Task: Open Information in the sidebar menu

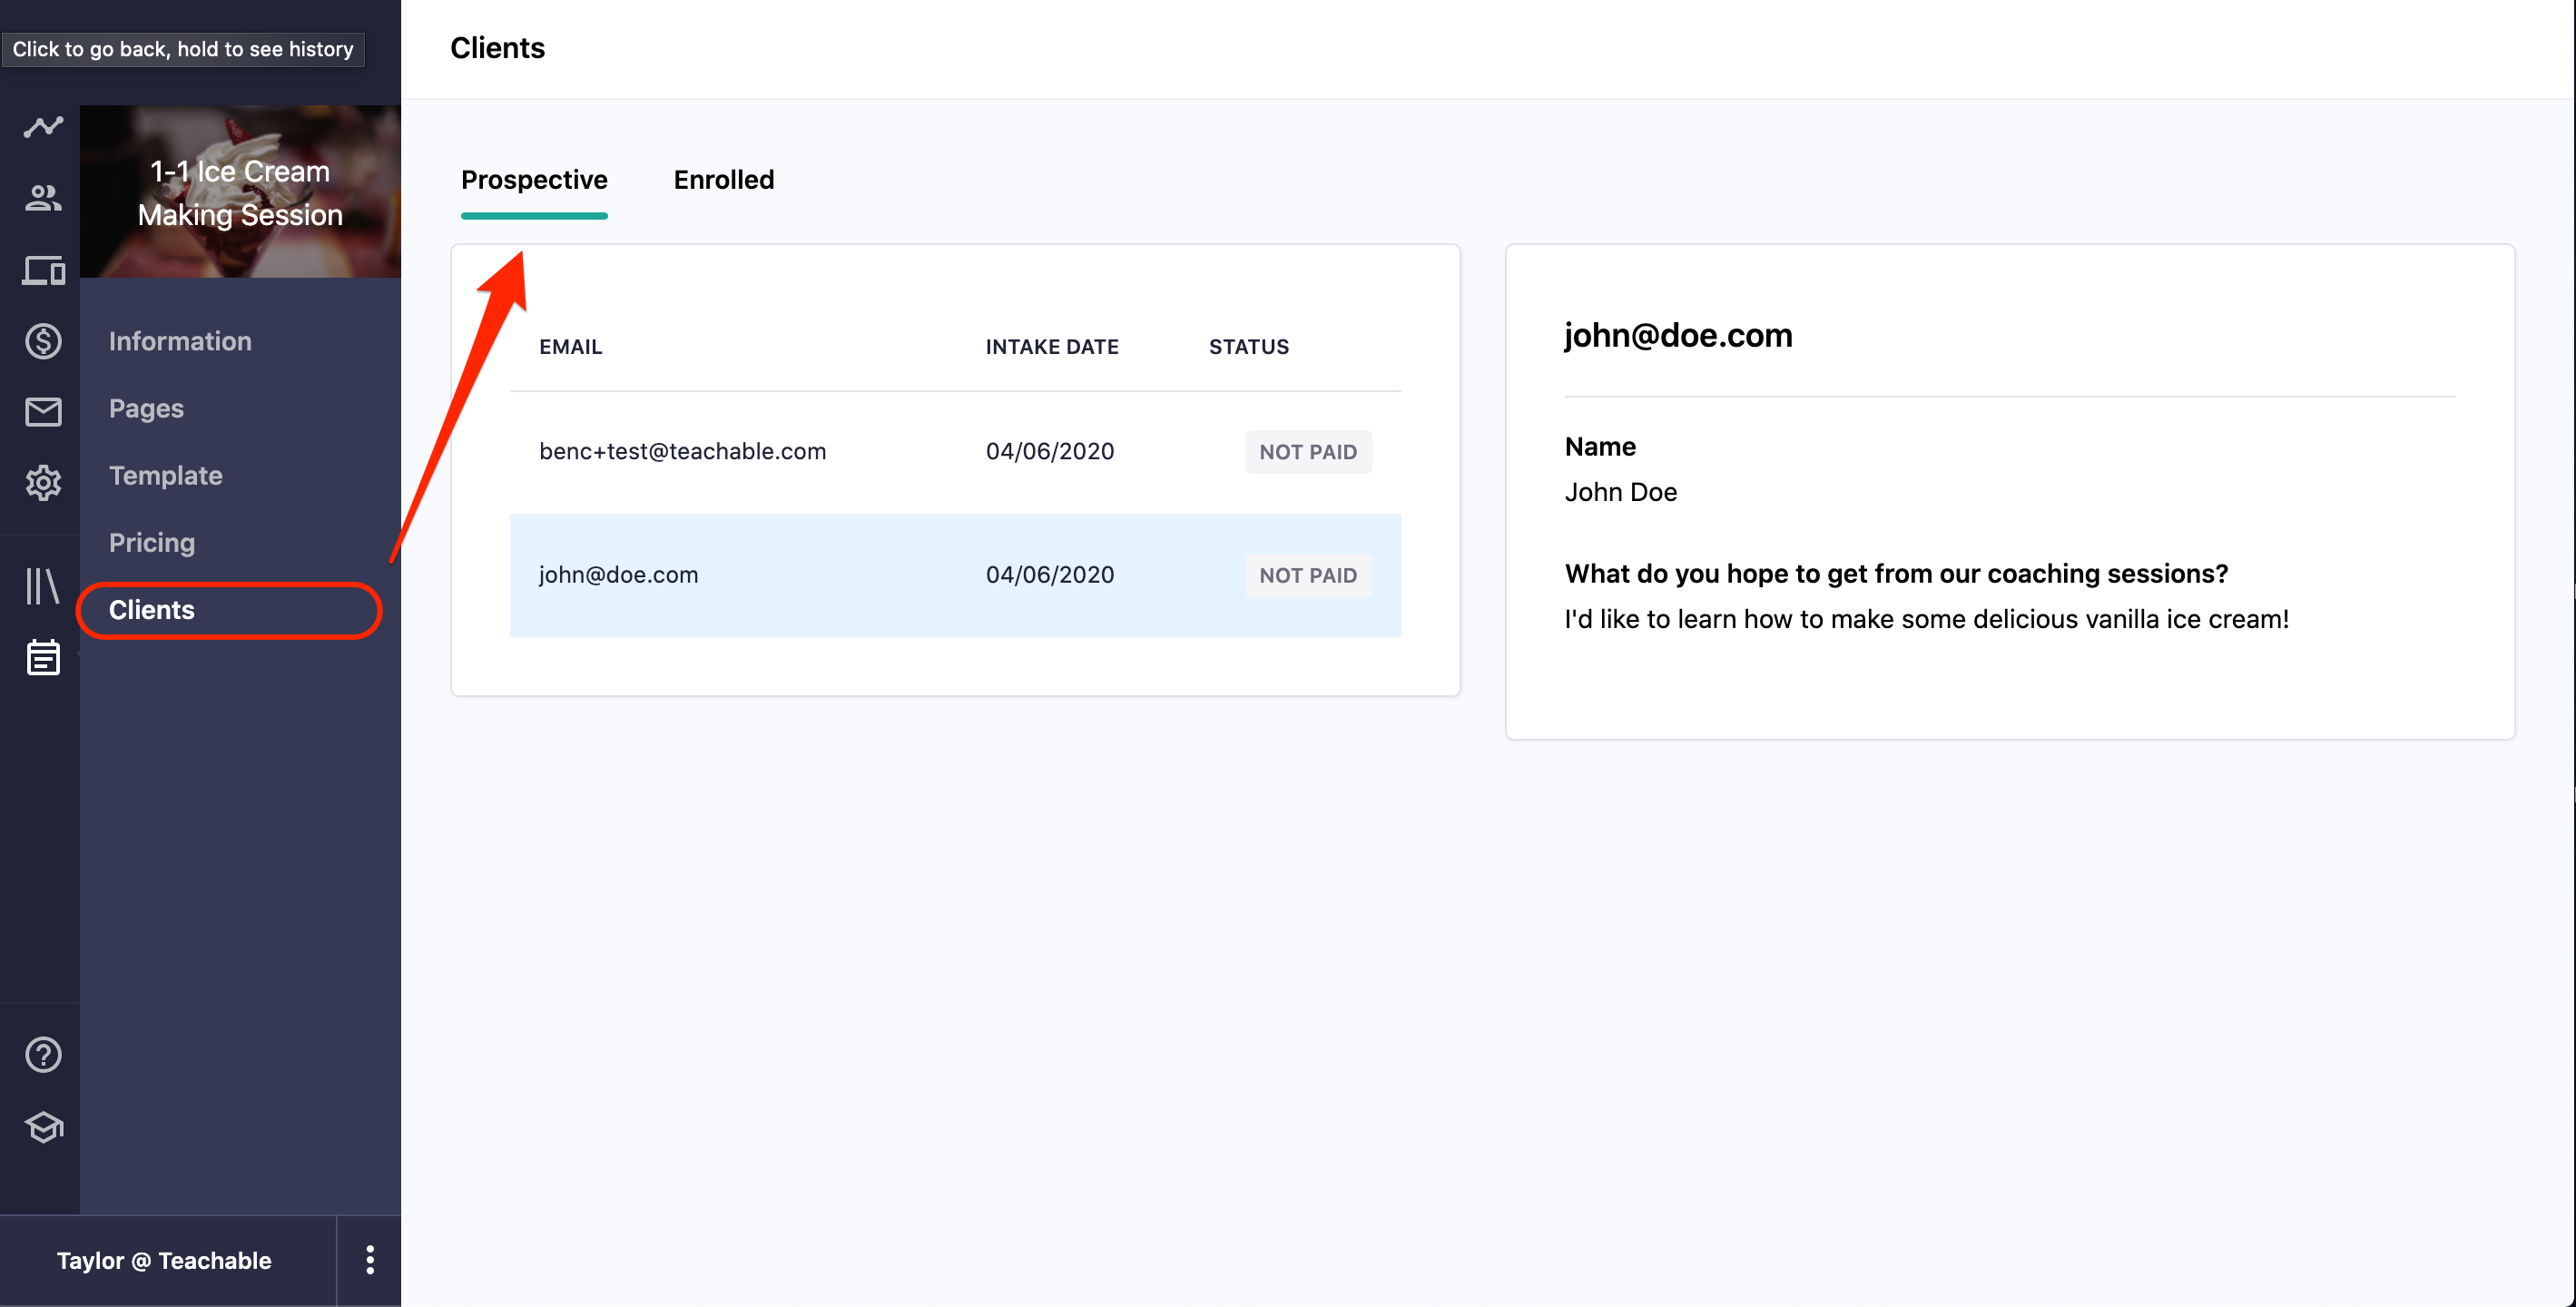Action: [180, 341]
